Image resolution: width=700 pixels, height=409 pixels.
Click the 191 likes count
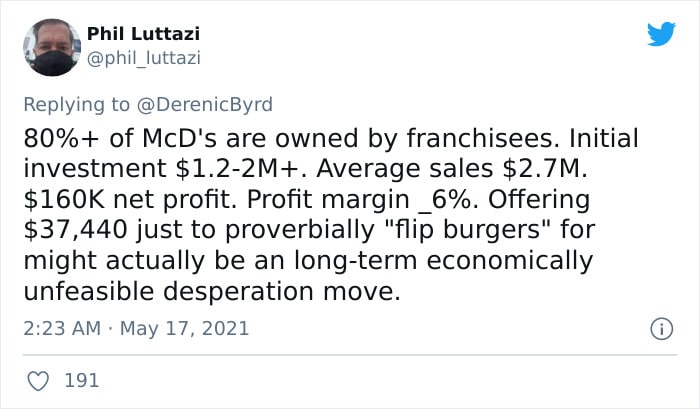(82, 380)
